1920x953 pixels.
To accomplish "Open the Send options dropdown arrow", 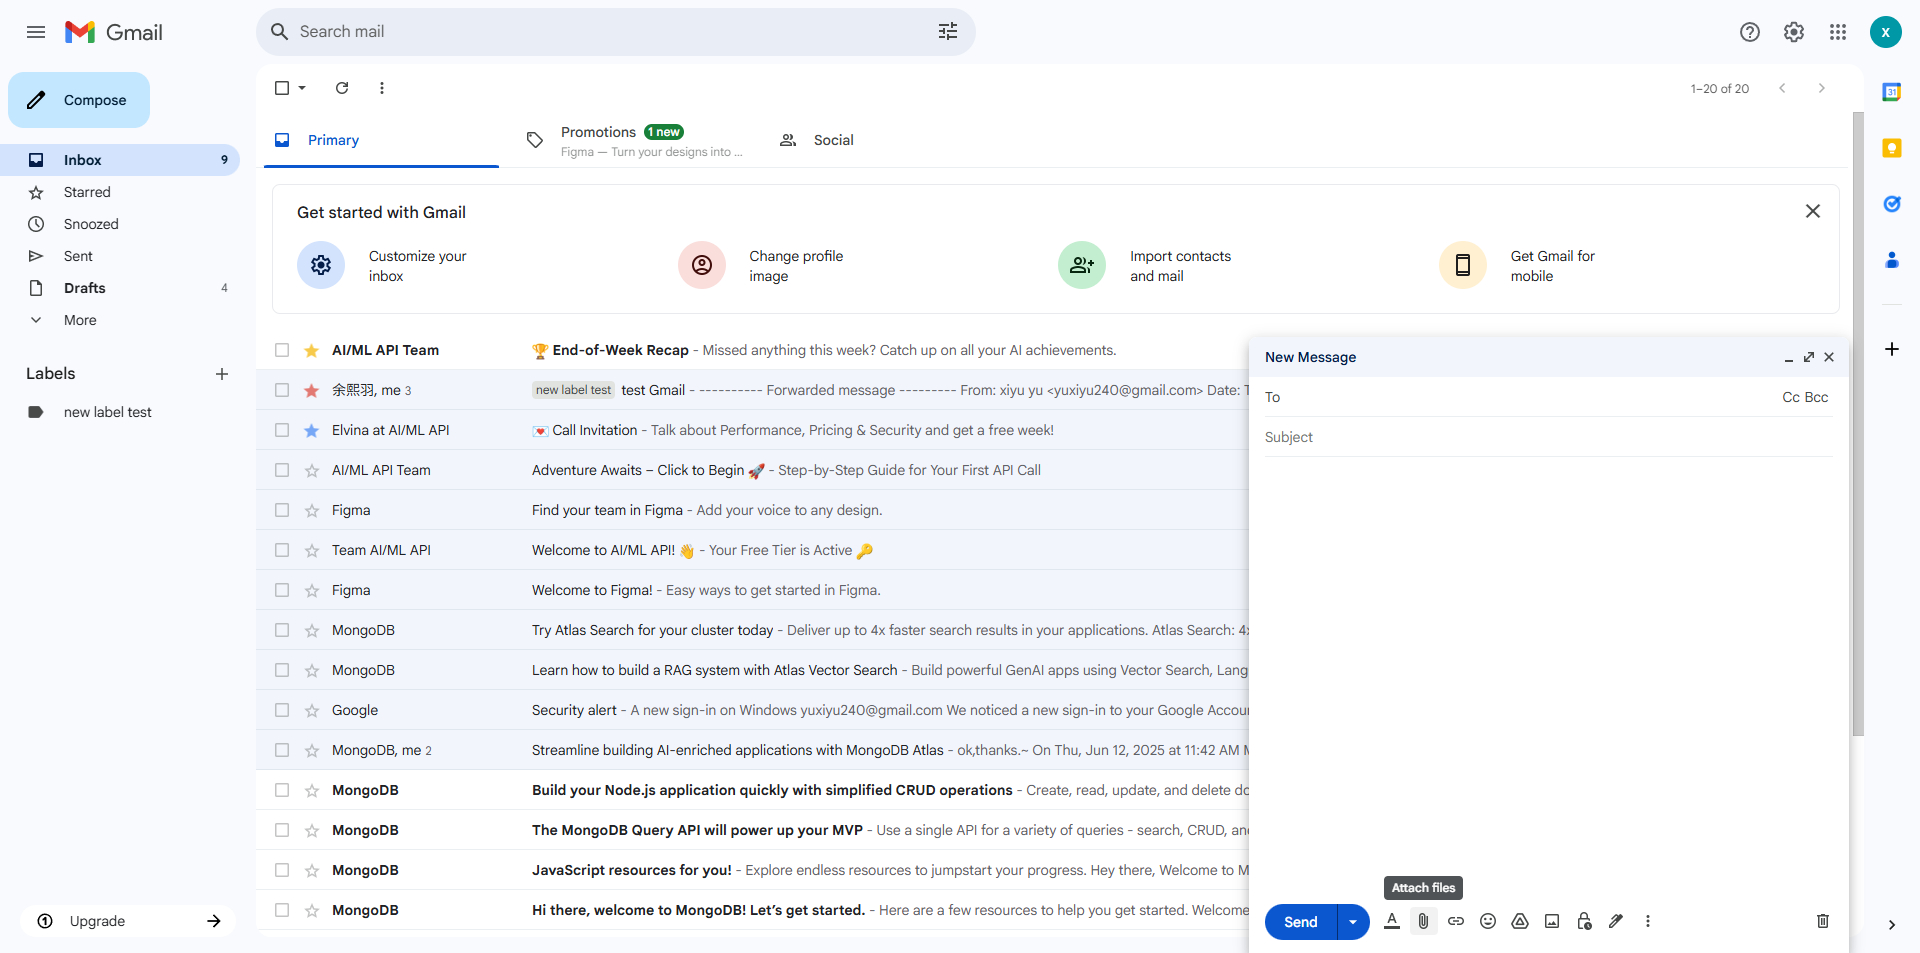I will pyautogui.click(x=1353, y=922).
